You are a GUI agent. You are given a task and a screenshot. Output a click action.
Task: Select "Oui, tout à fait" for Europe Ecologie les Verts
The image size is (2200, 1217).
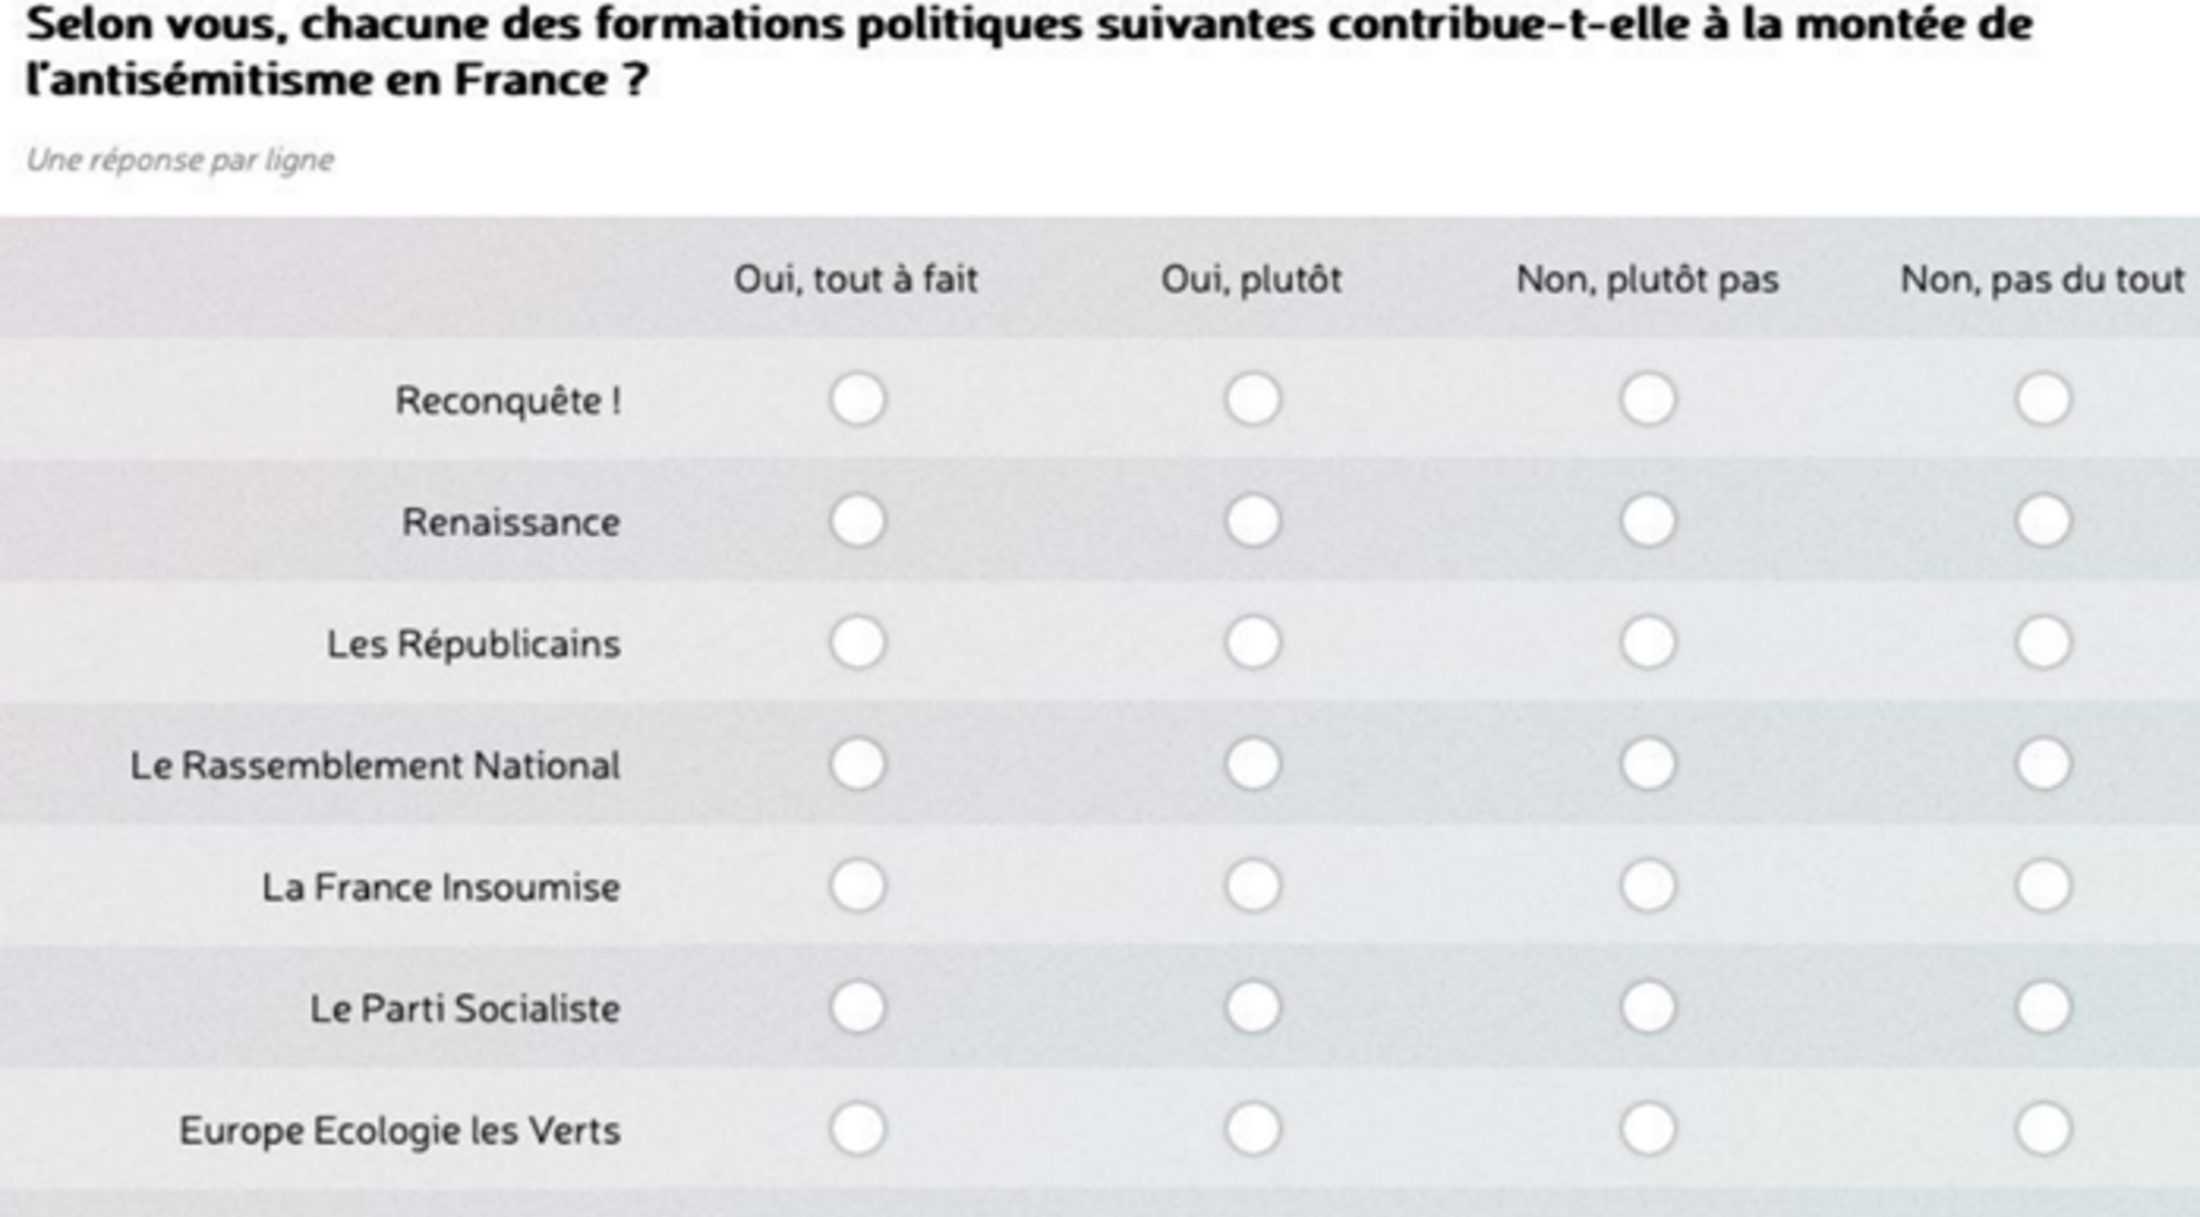857,1129
